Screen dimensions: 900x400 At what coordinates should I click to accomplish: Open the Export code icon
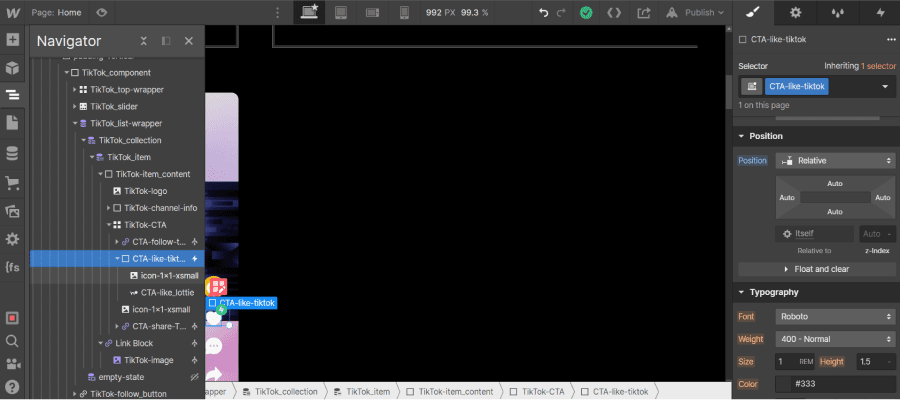[x=614, y=12]
